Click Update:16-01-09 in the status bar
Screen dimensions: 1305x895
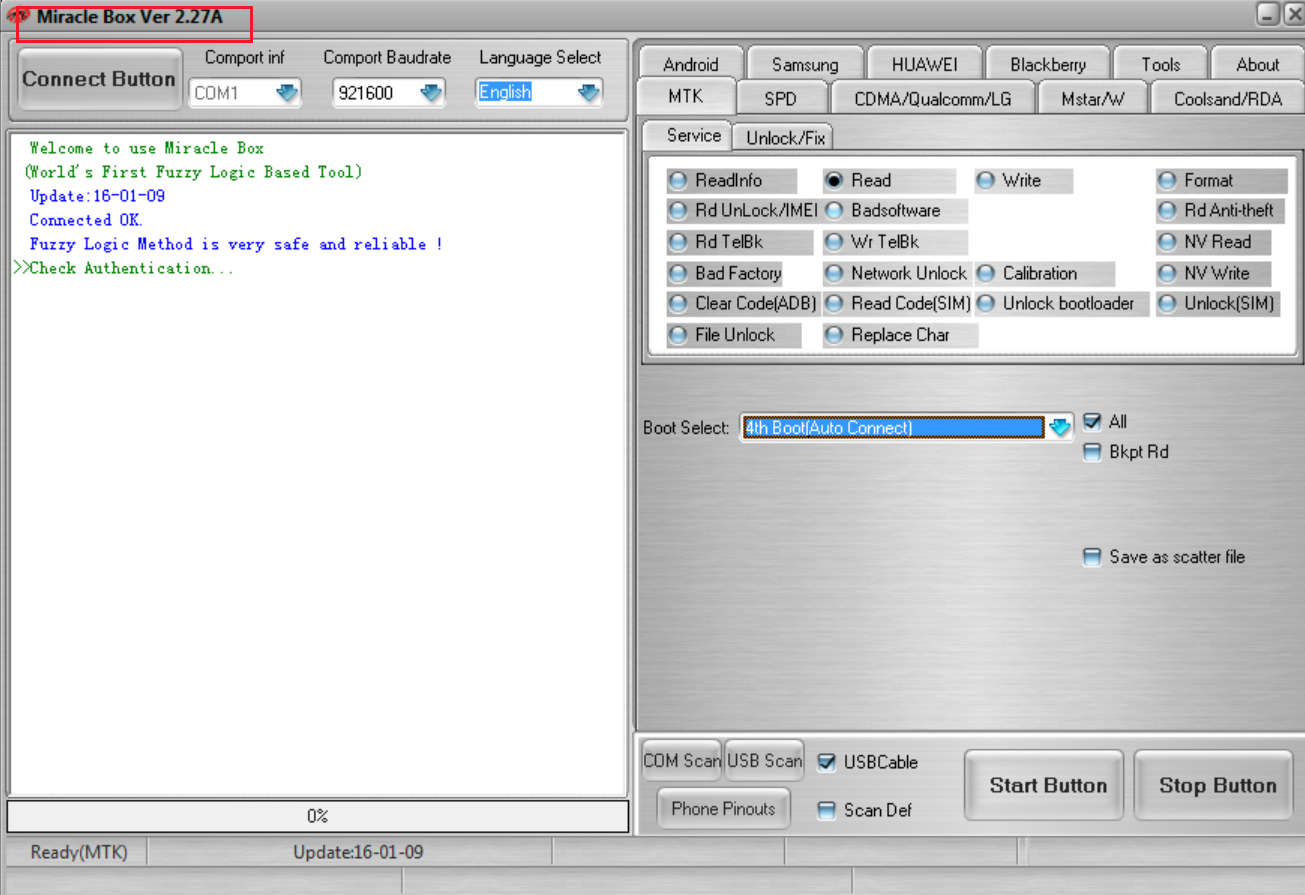[x=358, y=853]
